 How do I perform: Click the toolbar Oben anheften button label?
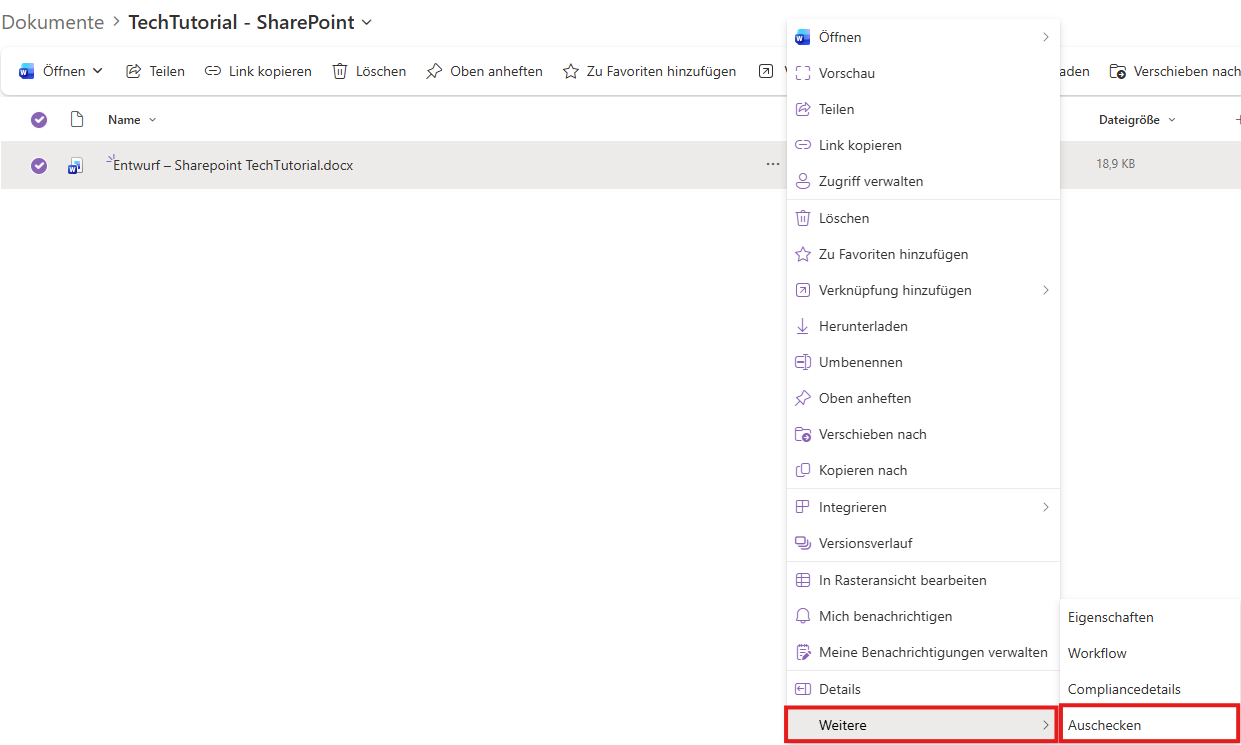click(x=496, y=71)
